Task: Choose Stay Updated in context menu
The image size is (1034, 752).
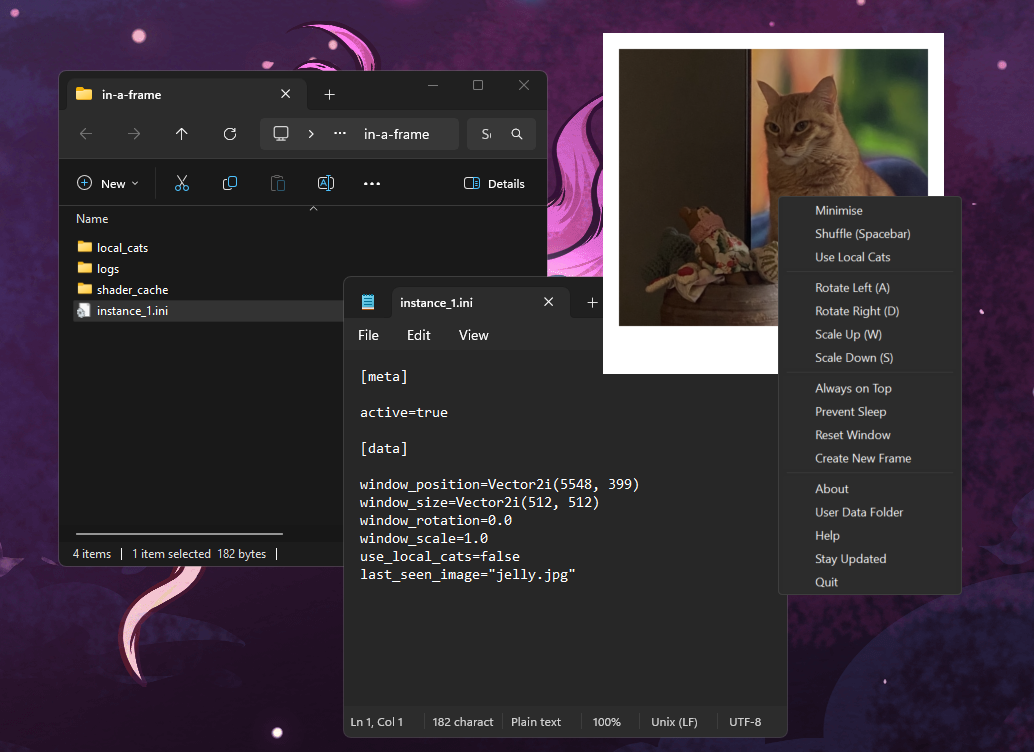Action: [851, 559]
